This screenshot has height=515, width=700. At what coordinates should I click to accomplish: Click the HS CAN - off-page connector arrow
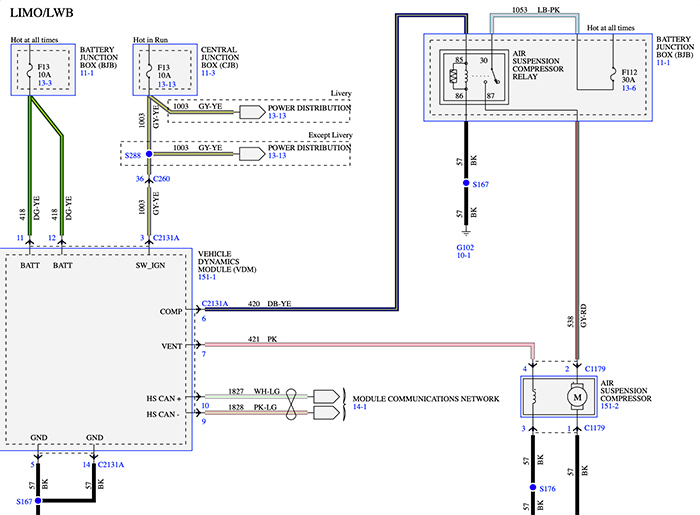pos(326,413)
